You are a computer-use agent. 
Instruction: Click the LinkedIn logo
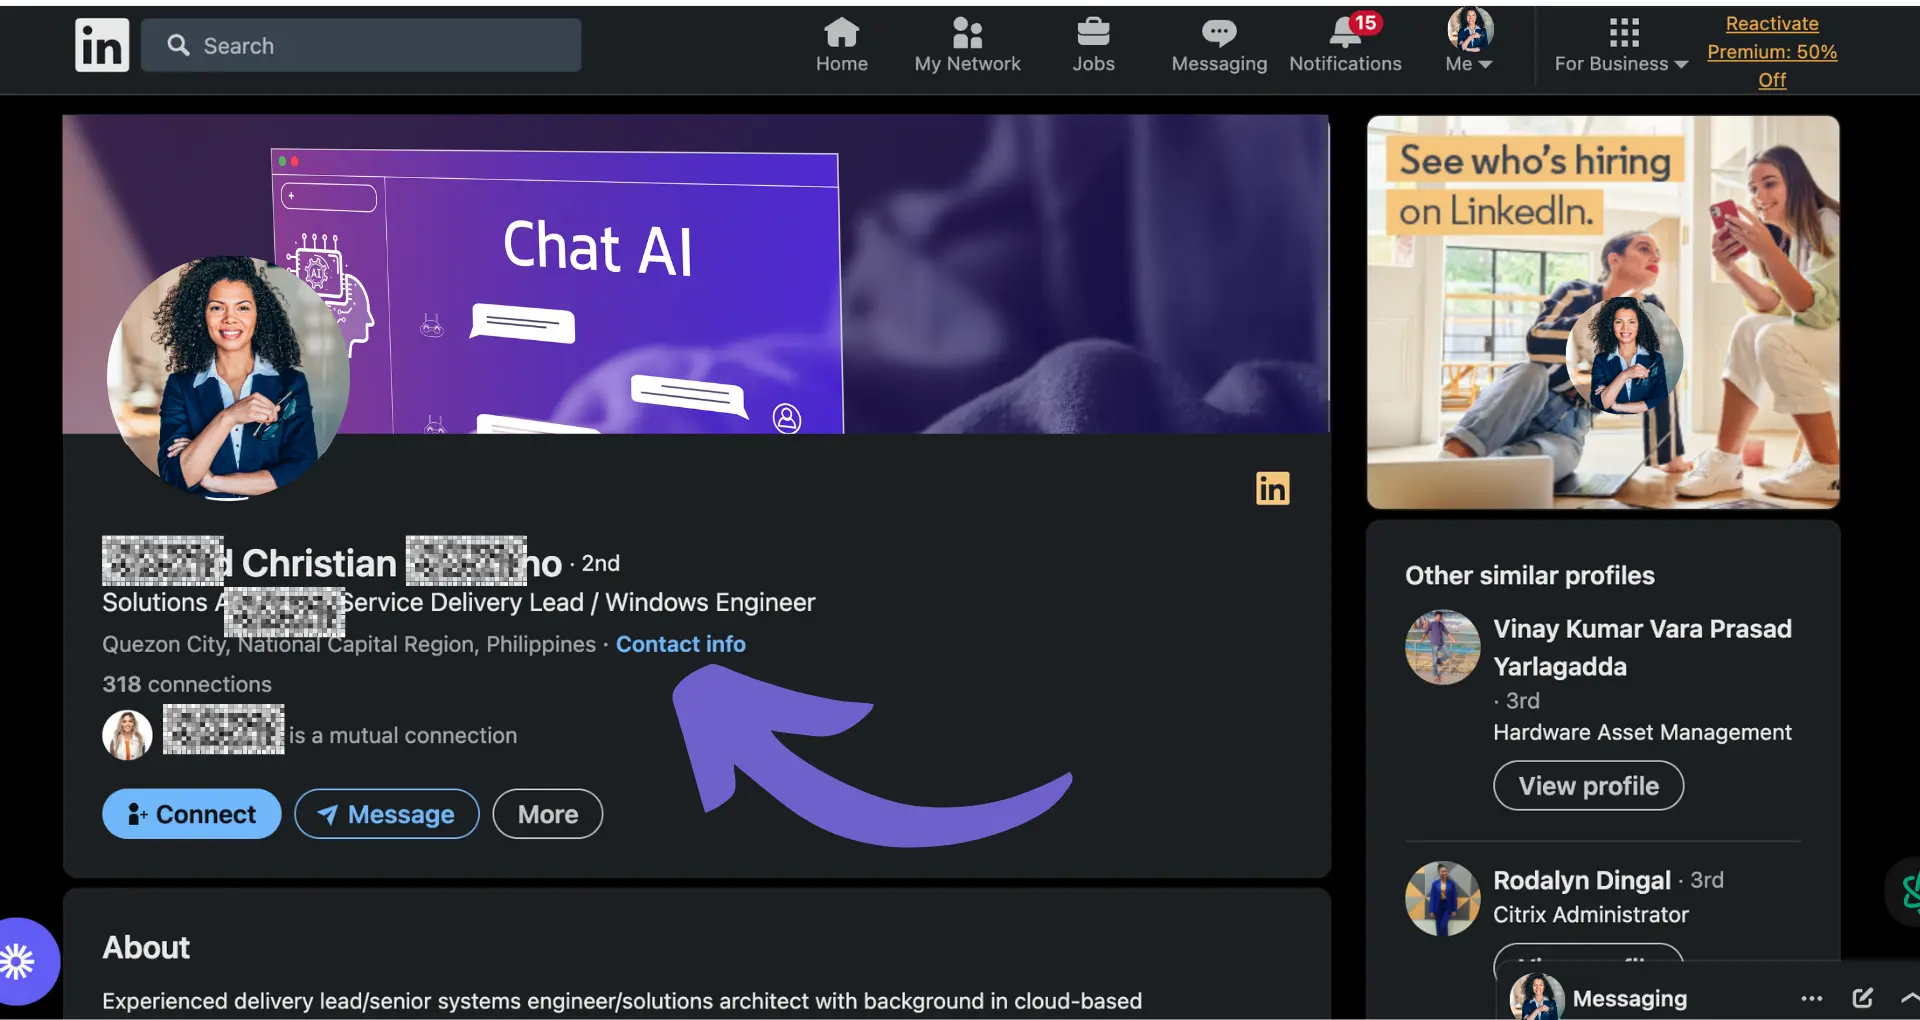pos(101,44)
